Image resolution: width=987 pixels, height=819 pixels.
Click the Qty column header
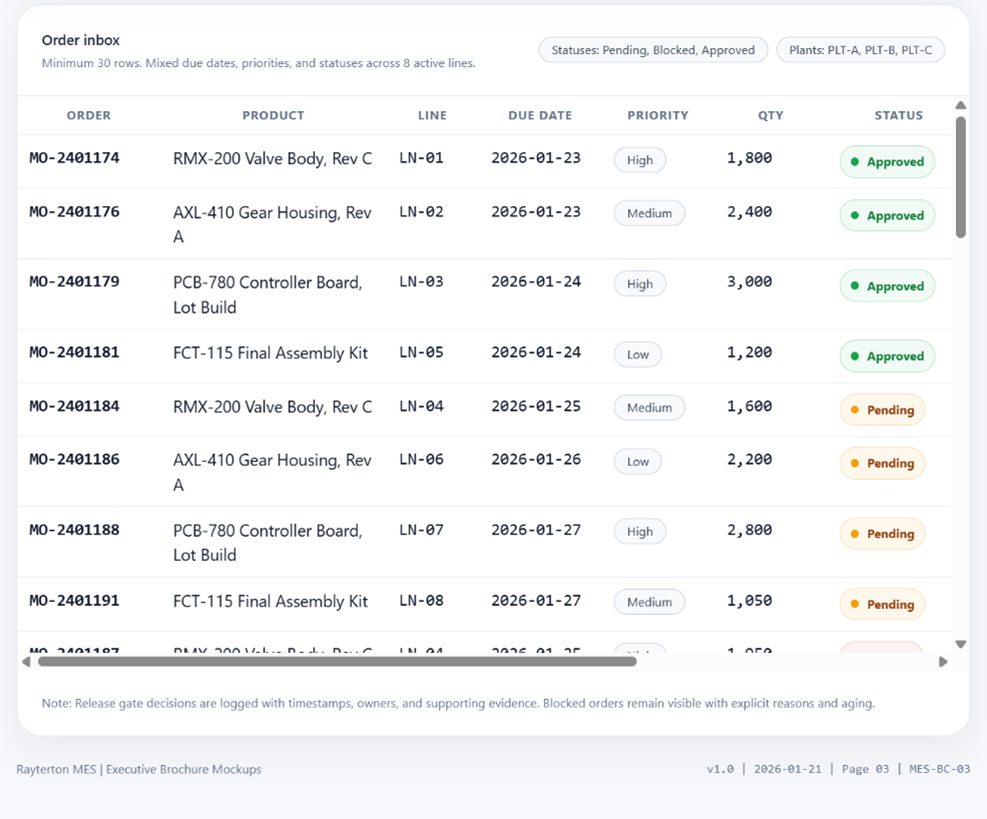(770, 116)
